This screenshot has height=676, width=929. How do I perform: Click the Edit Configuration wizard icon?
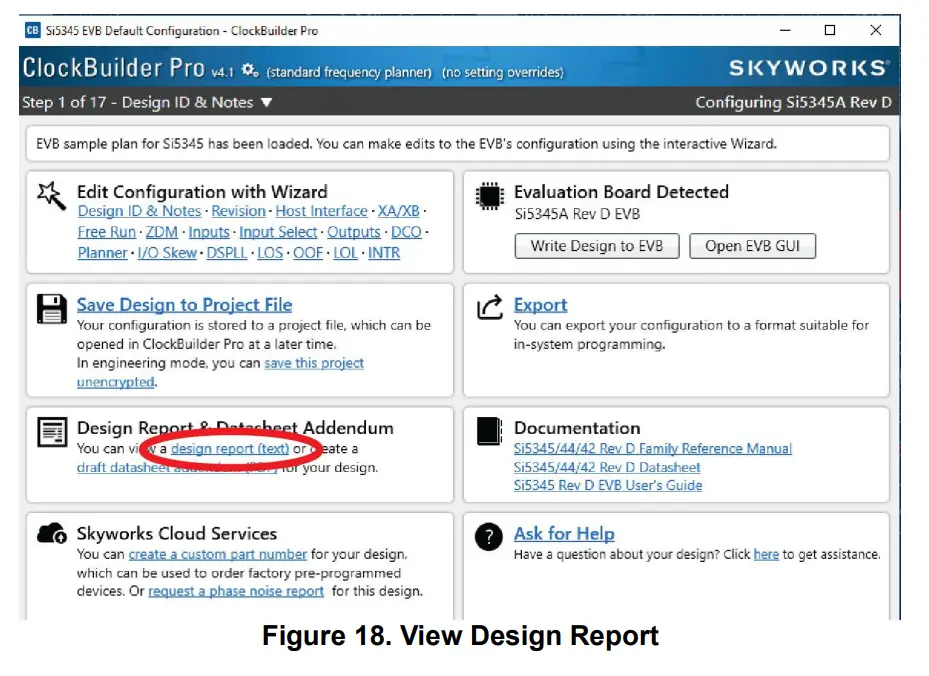coord(49,192)
